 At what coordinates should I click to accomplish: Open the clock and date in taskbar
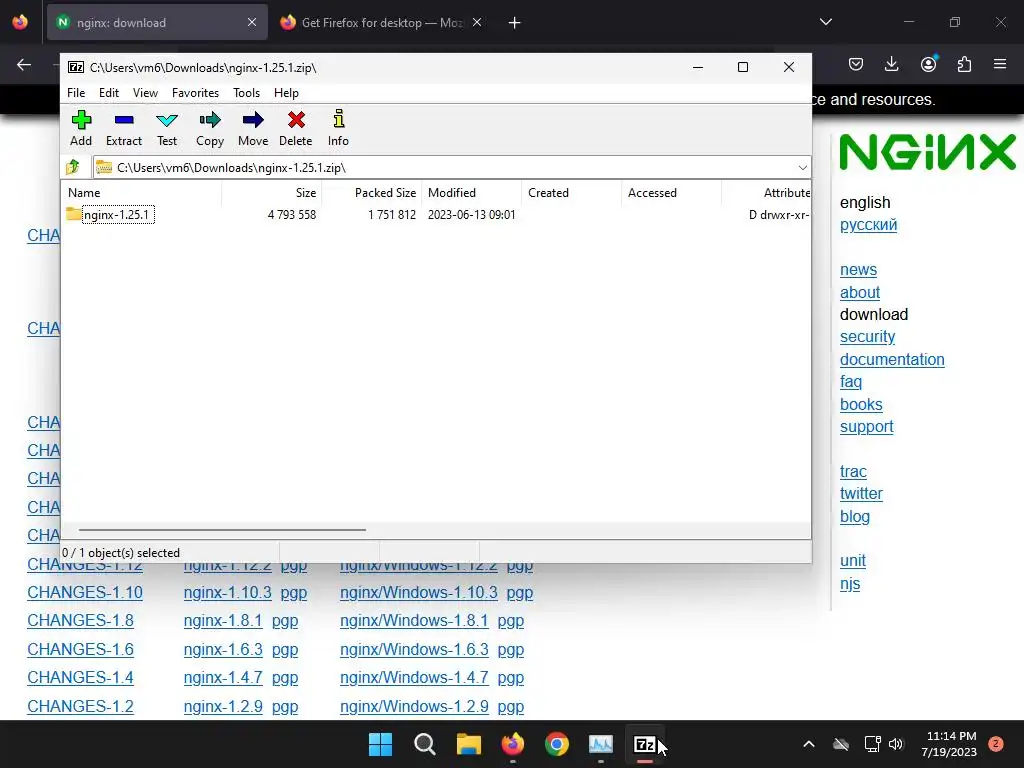point(949,744)
